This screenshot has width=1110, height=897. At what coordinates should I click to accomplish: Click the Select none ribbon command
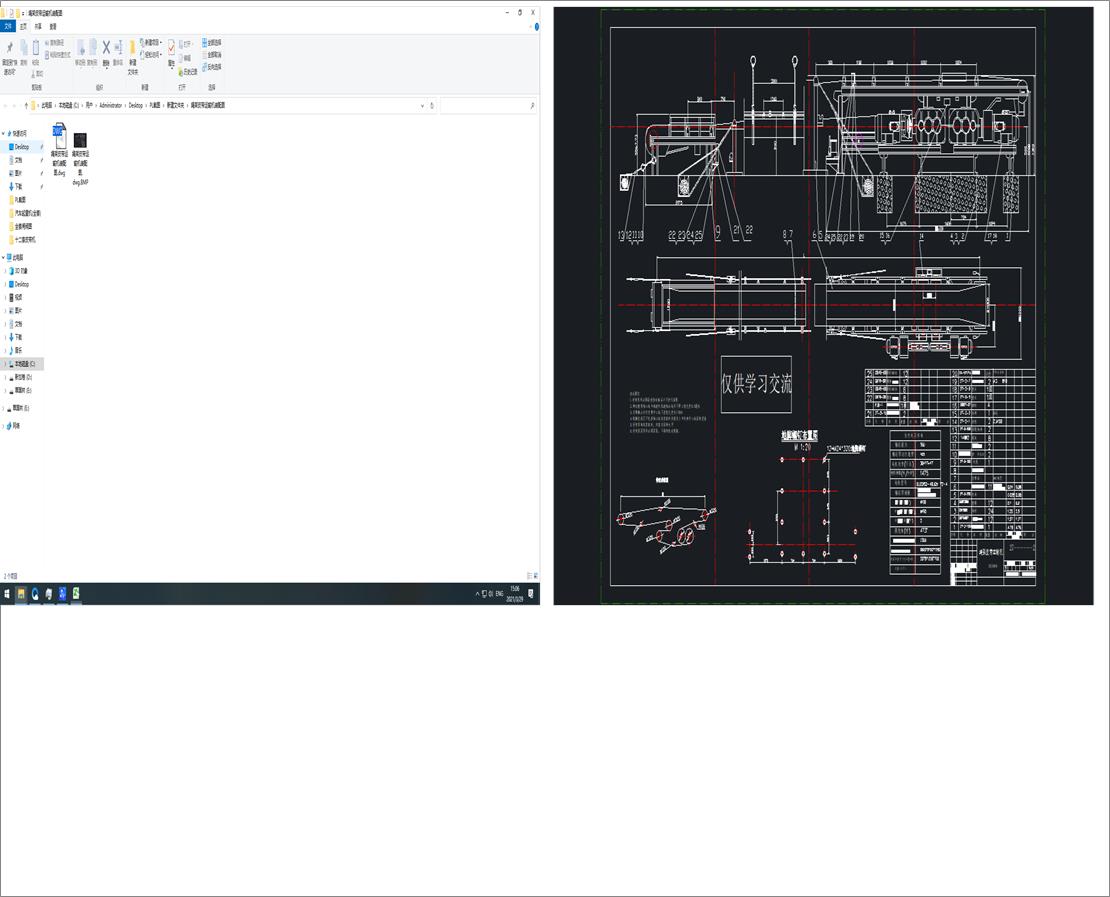coord(212,55)
